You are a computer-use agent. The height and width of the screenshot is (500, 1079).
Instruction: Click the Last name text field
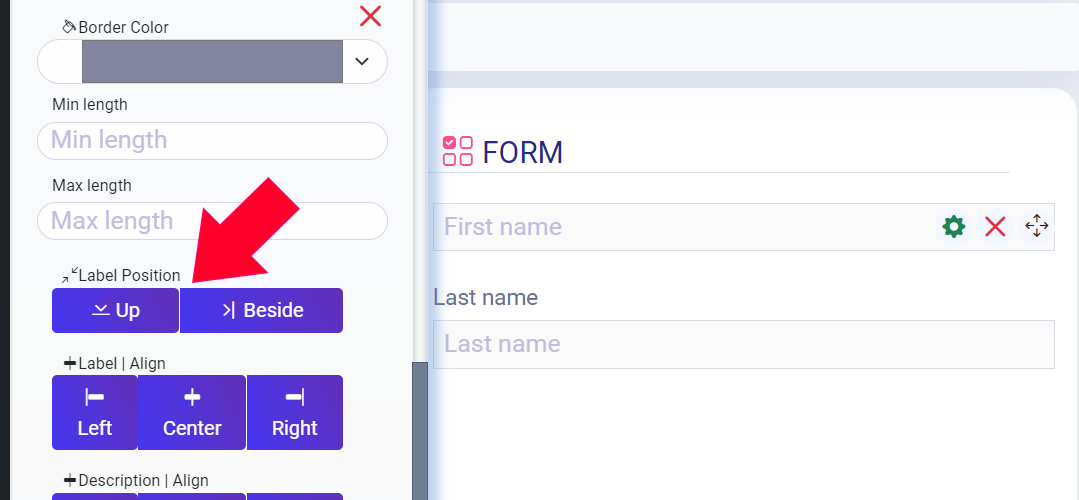pyautogui.click(x=744, y=344)
